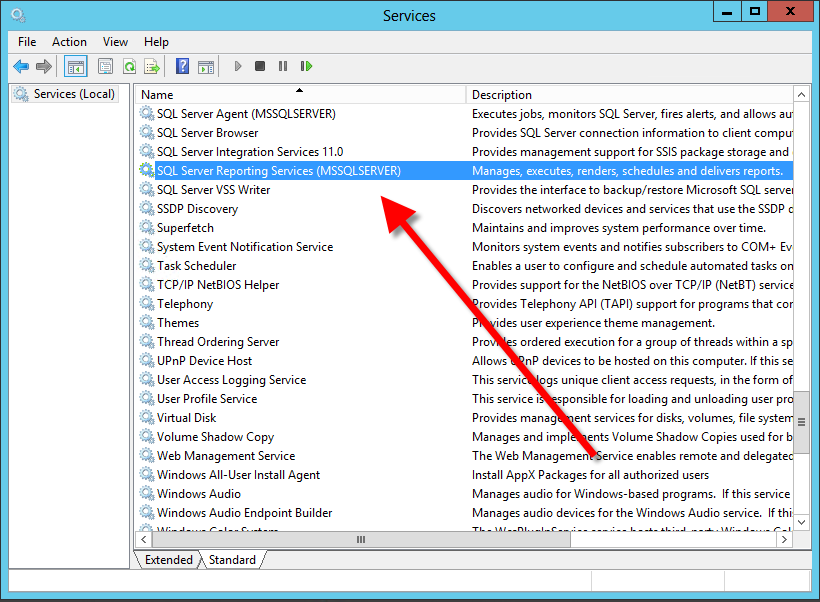Click the vertical scrollbar down arrow
The width and height of the screenshot is (820, 602).
[x=801, y=522]
